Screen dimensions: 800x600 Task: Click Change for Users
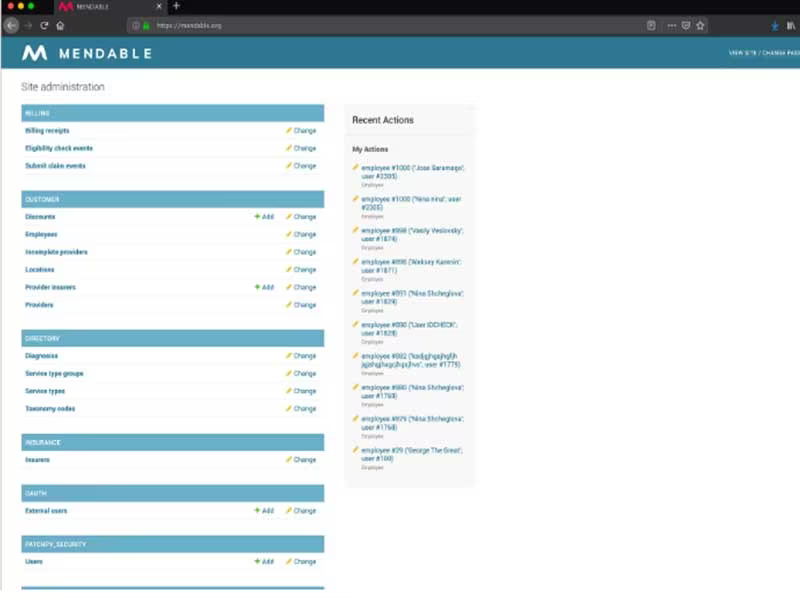coord(302,561)
